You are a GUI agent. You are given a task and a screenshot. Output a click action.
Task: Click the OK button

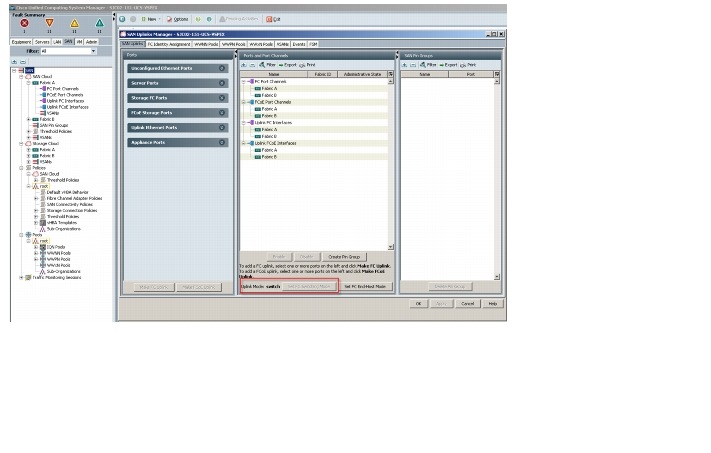point(418,304)
